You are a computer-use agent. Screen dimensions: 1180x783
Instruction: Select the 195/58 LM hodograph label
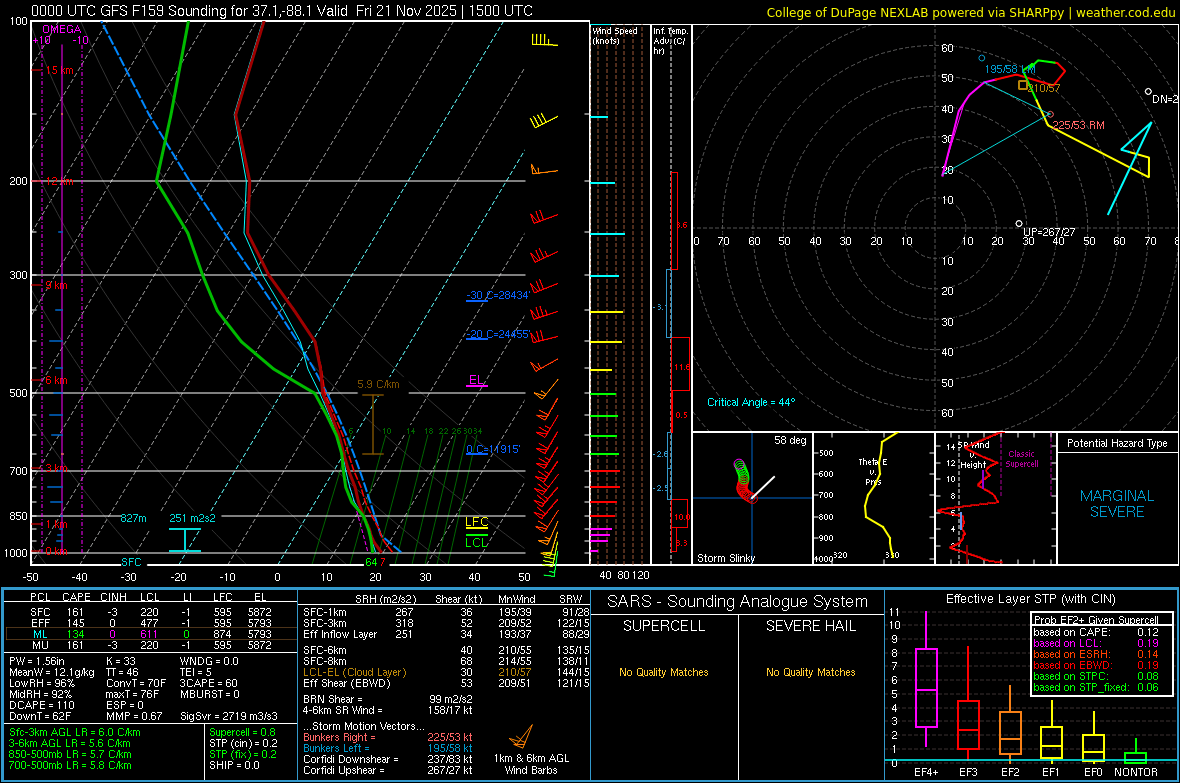(1010, 69)
